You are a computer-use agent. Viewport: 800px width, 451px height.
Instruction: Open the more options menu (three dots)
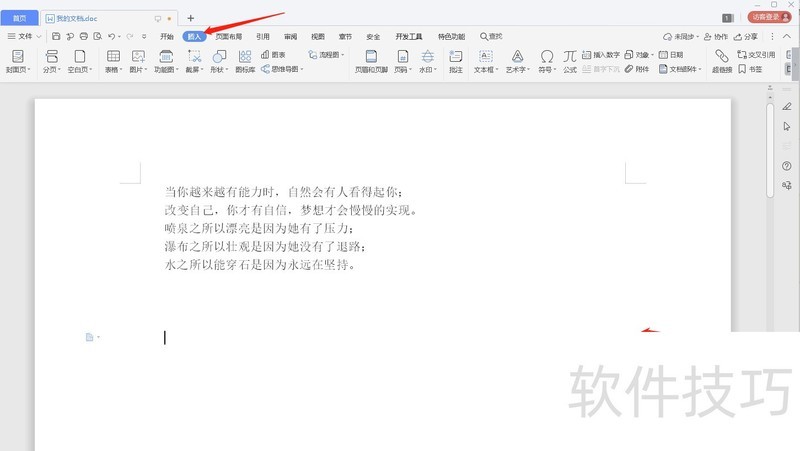pos(772,37)
